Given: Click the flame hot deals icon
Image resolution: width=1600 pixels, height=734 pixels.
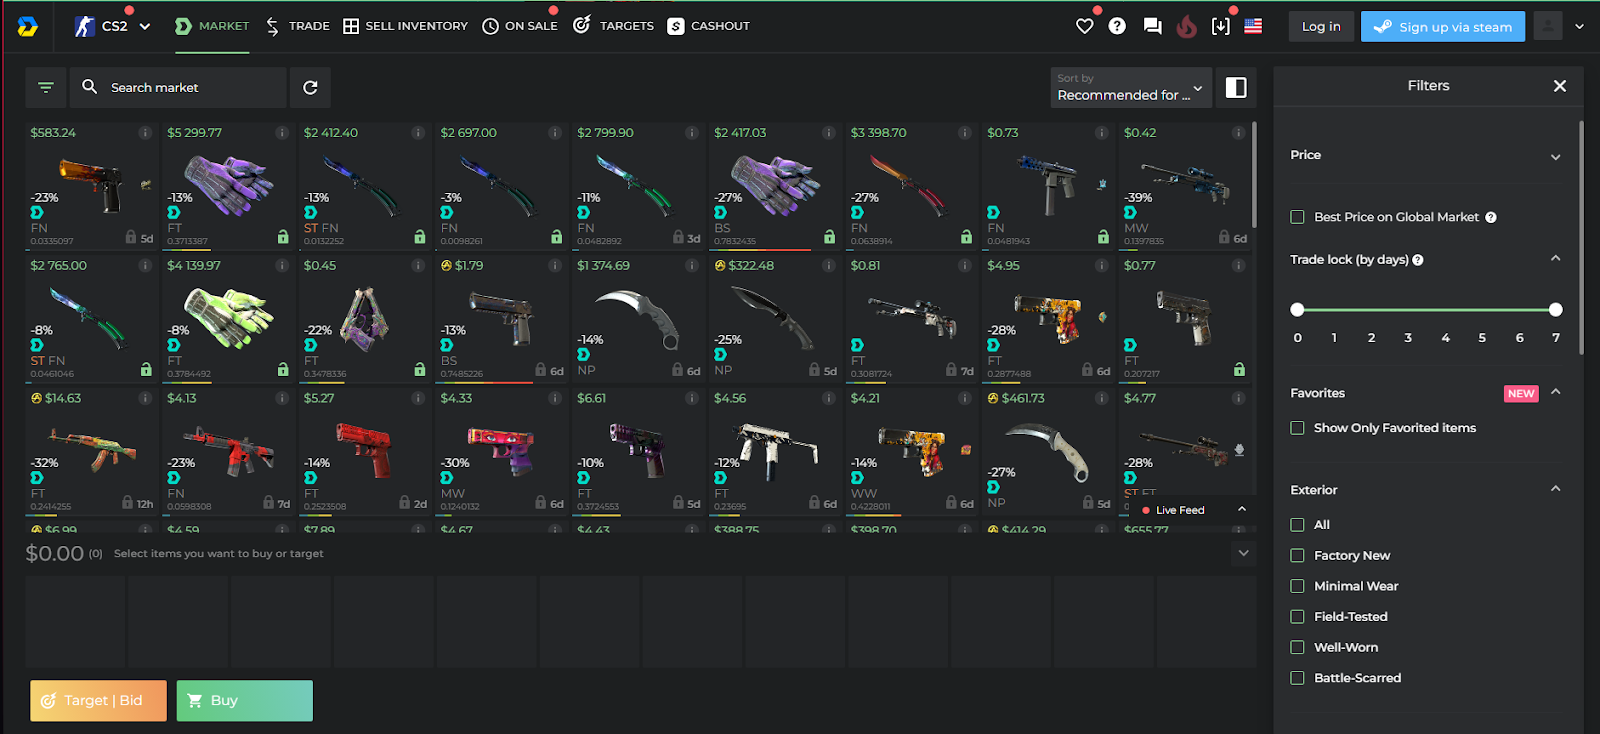Looking at the screenshot, I should (x=1186, y=26).
